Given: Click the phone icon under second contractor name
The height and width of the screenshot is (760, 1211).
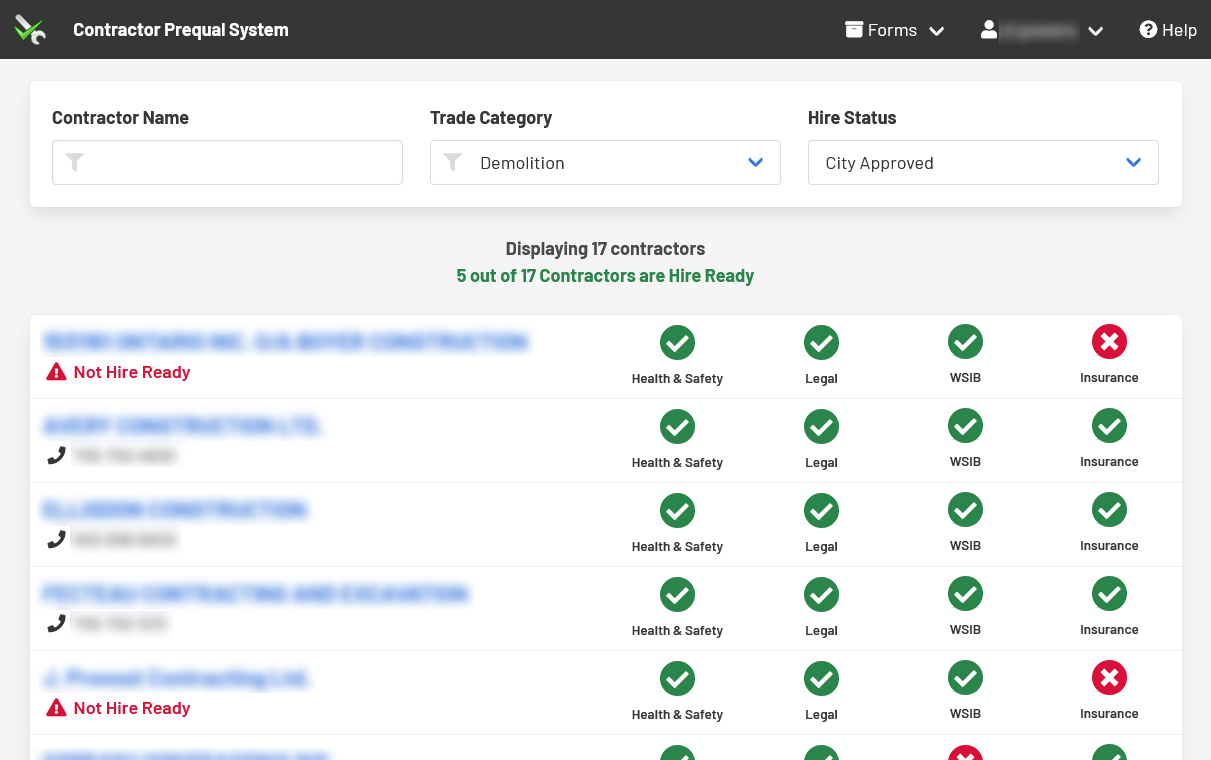Looking at the screenshot, I should pyautogui.click(x=57, y=456).
